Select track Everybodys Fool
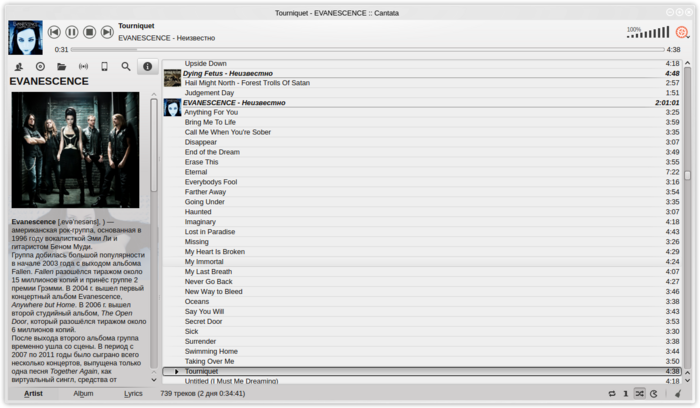This screenshot has width=700, height=408. tap(422, 182)
